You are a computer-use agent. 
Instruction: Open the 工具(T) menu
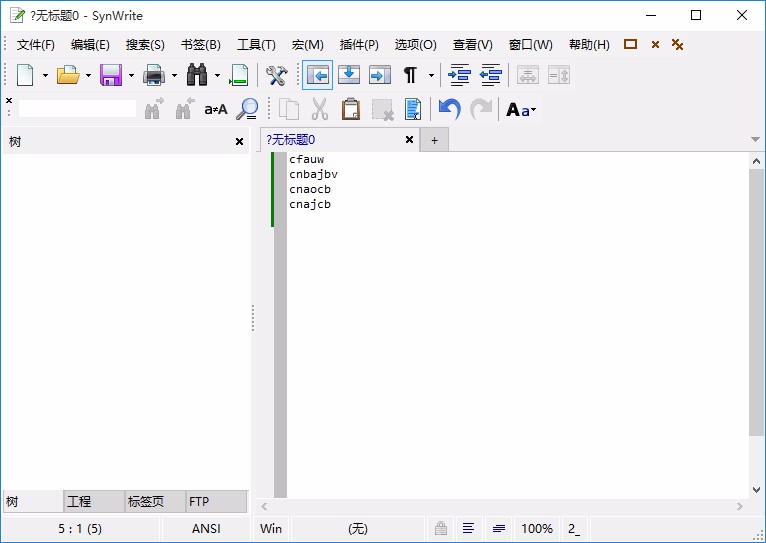coord(256,45)
